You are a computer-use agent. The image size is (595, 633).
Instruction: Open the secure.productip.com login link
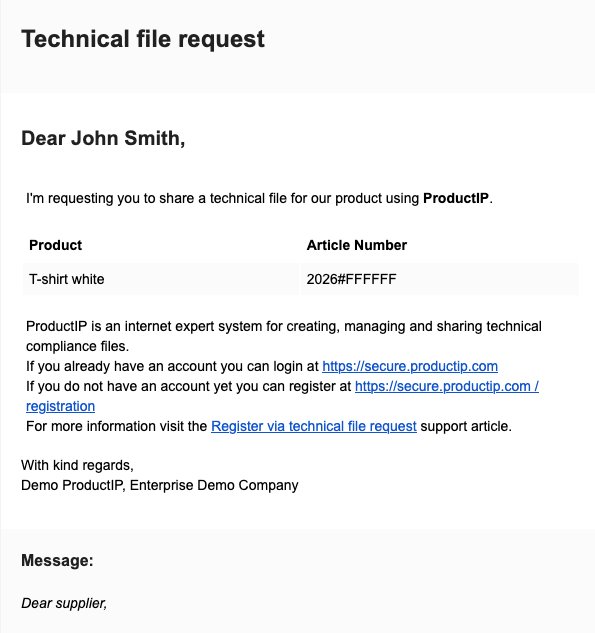pyautogui.click(x=410, y=366)
